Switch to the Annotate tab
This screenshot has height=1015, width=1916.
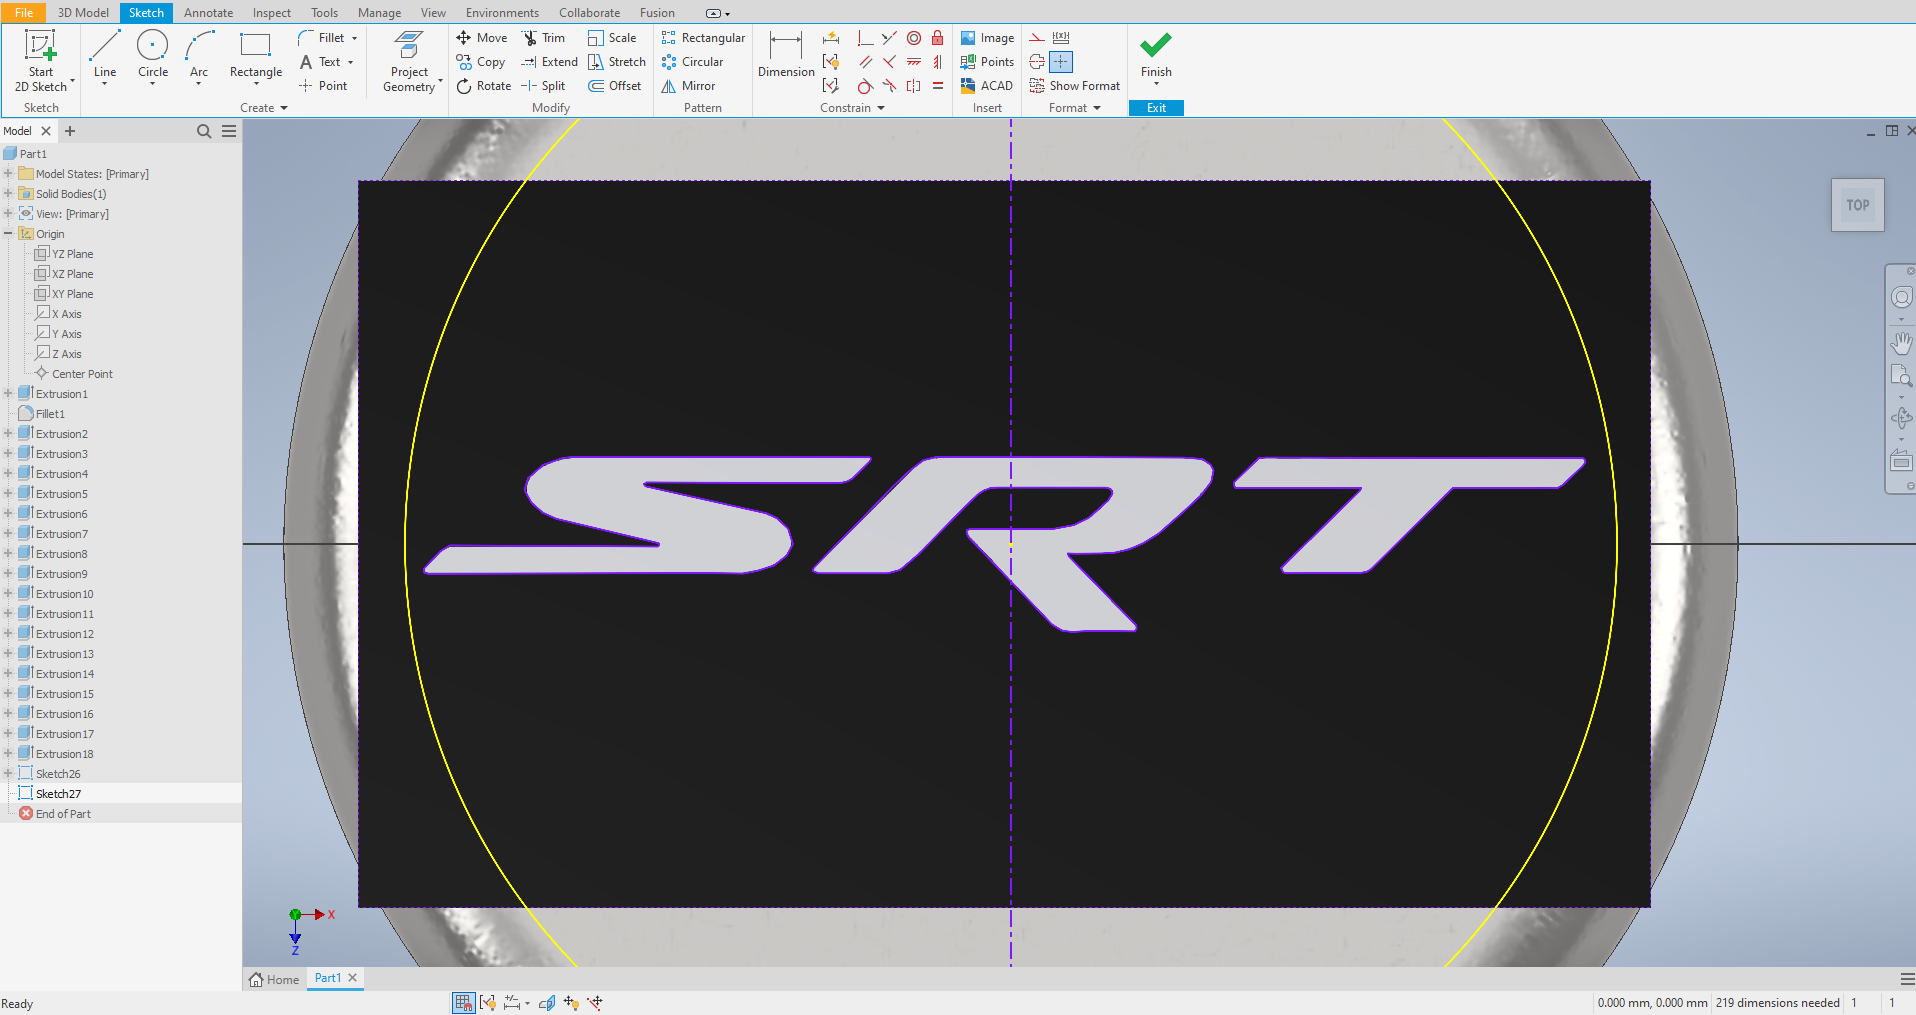(x=208, y=12)
